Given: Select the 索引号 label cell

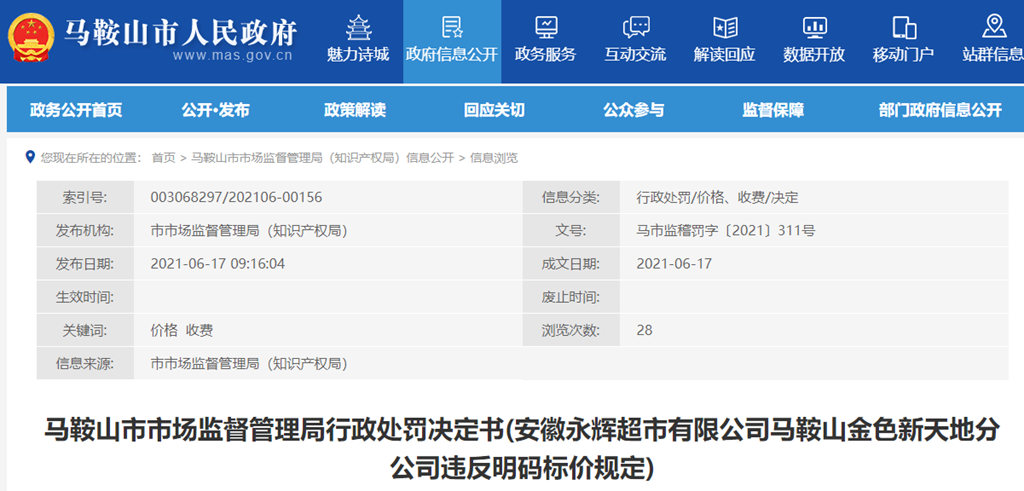Looking at the screenshot, I should [85, 197].
